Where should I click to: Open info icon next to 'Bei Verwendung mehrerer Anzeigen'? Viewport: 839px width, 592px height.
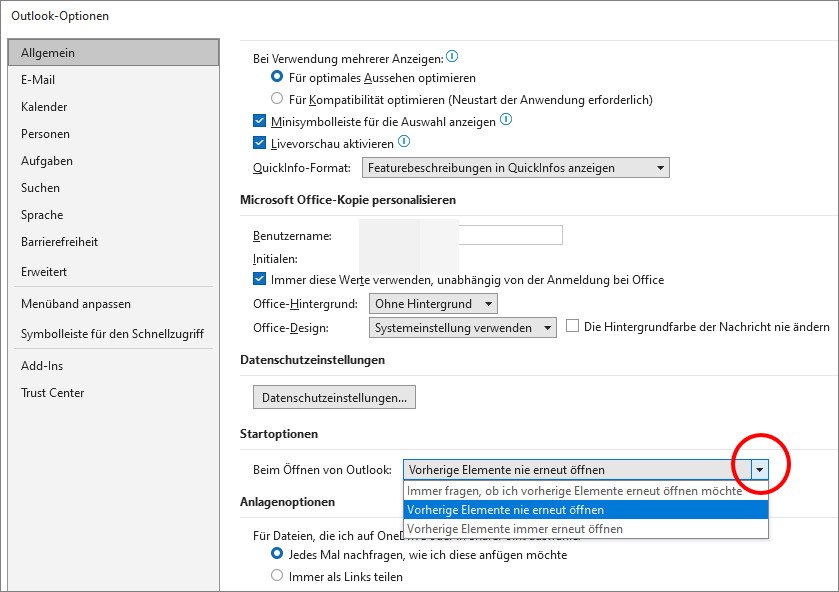[452, 56]
